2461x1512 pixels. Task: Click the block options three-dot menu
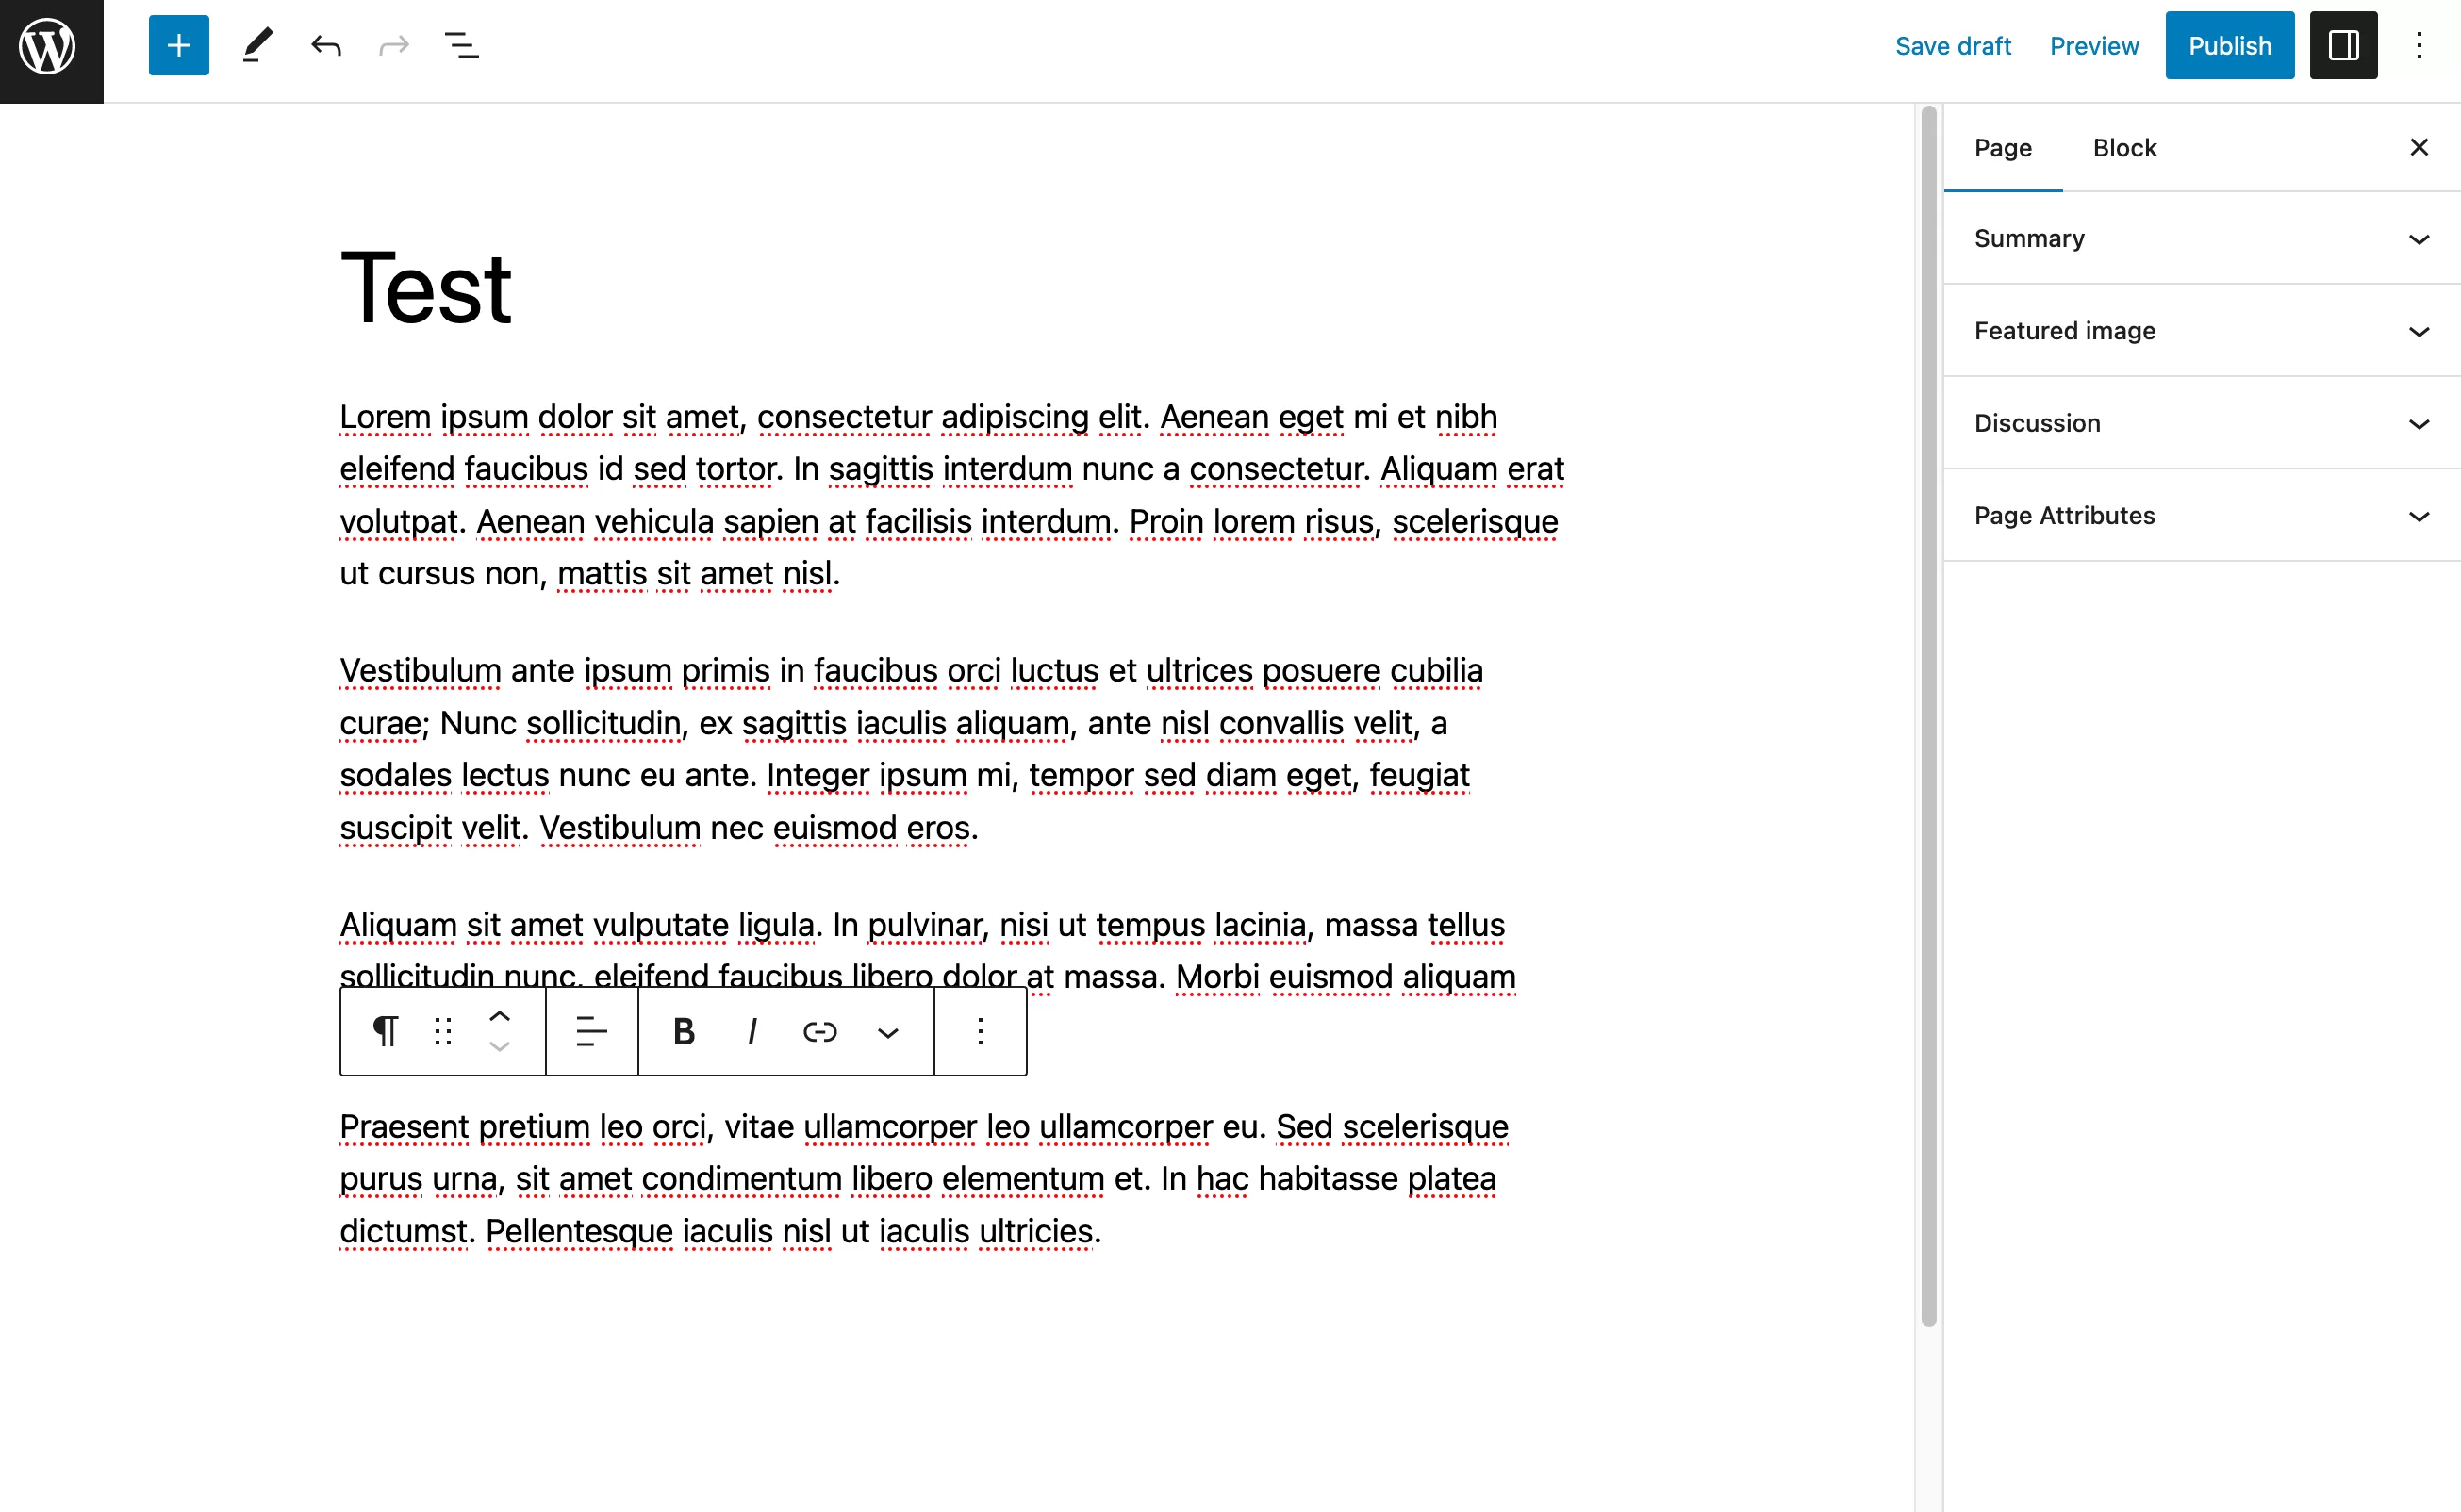click(x=979, y=1032)
